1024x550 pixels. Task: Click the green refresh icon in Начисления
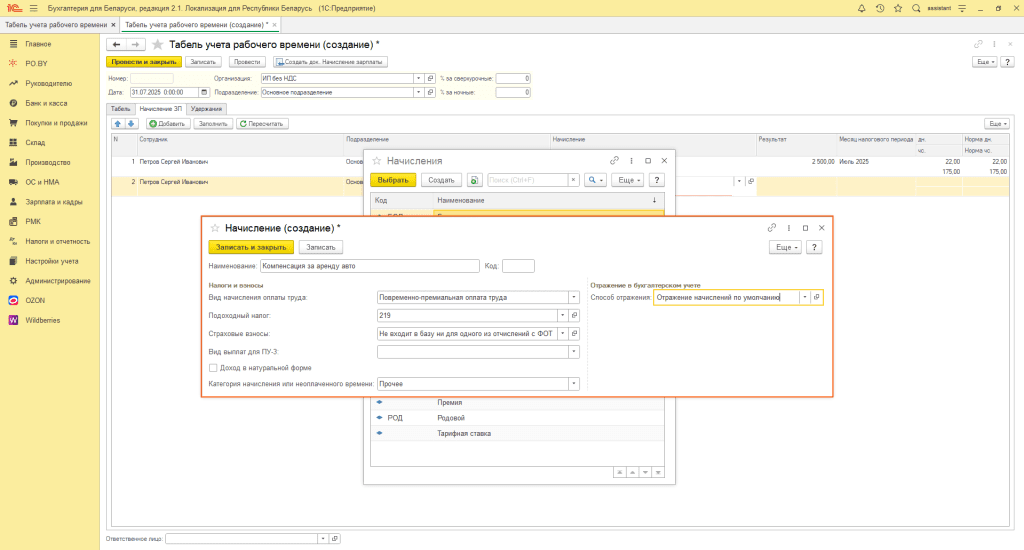coord(475,180)
